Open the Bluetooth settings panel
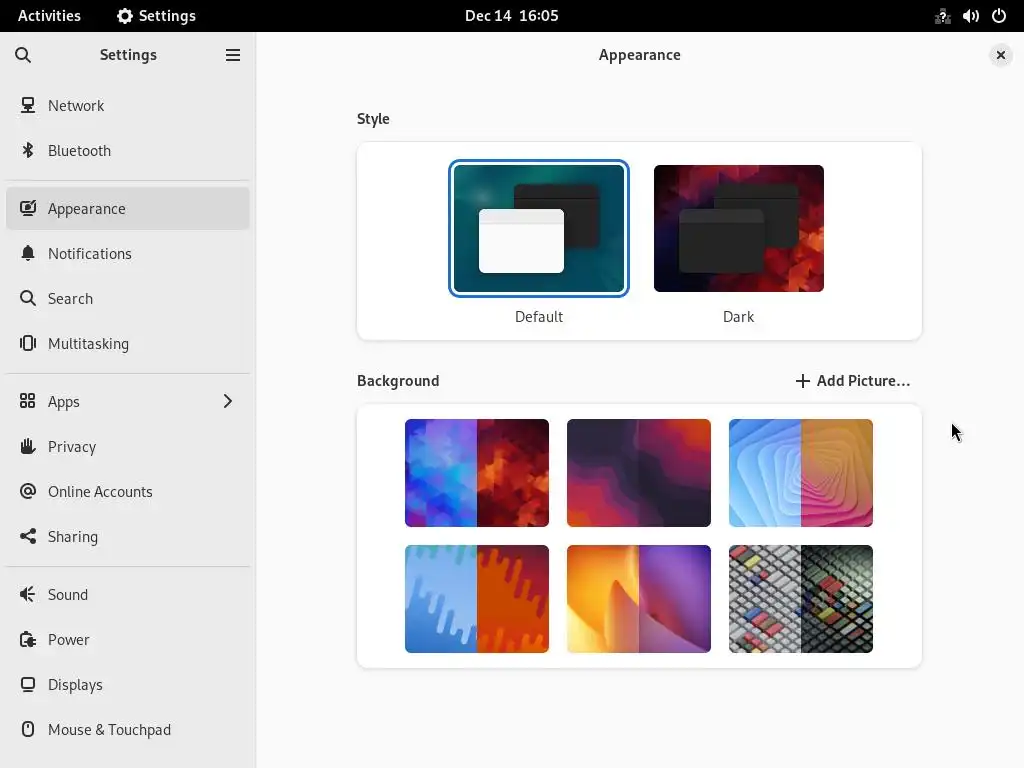This screenshot has width=1024, height=768. tap(128, 150)
